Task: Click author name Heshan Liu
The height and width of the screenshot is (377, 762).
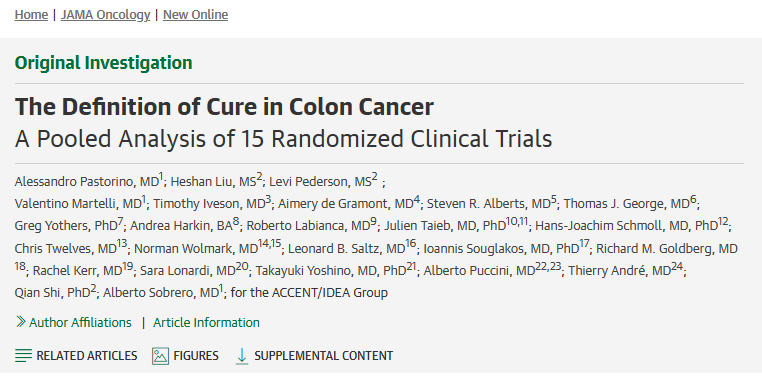Action: pyautogui.click(x=197, y=182)
